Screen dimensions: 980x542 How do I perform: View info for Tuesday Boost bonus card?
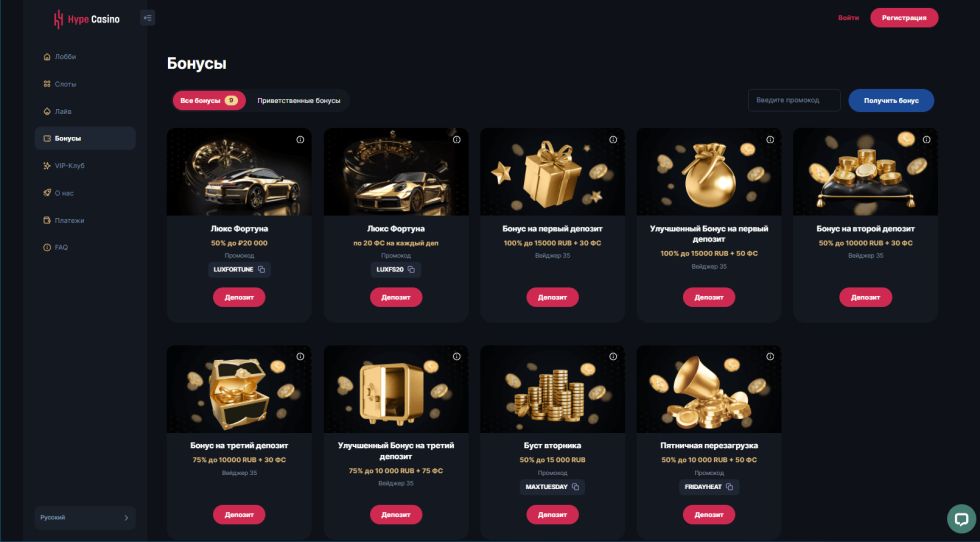coord(613,356)
